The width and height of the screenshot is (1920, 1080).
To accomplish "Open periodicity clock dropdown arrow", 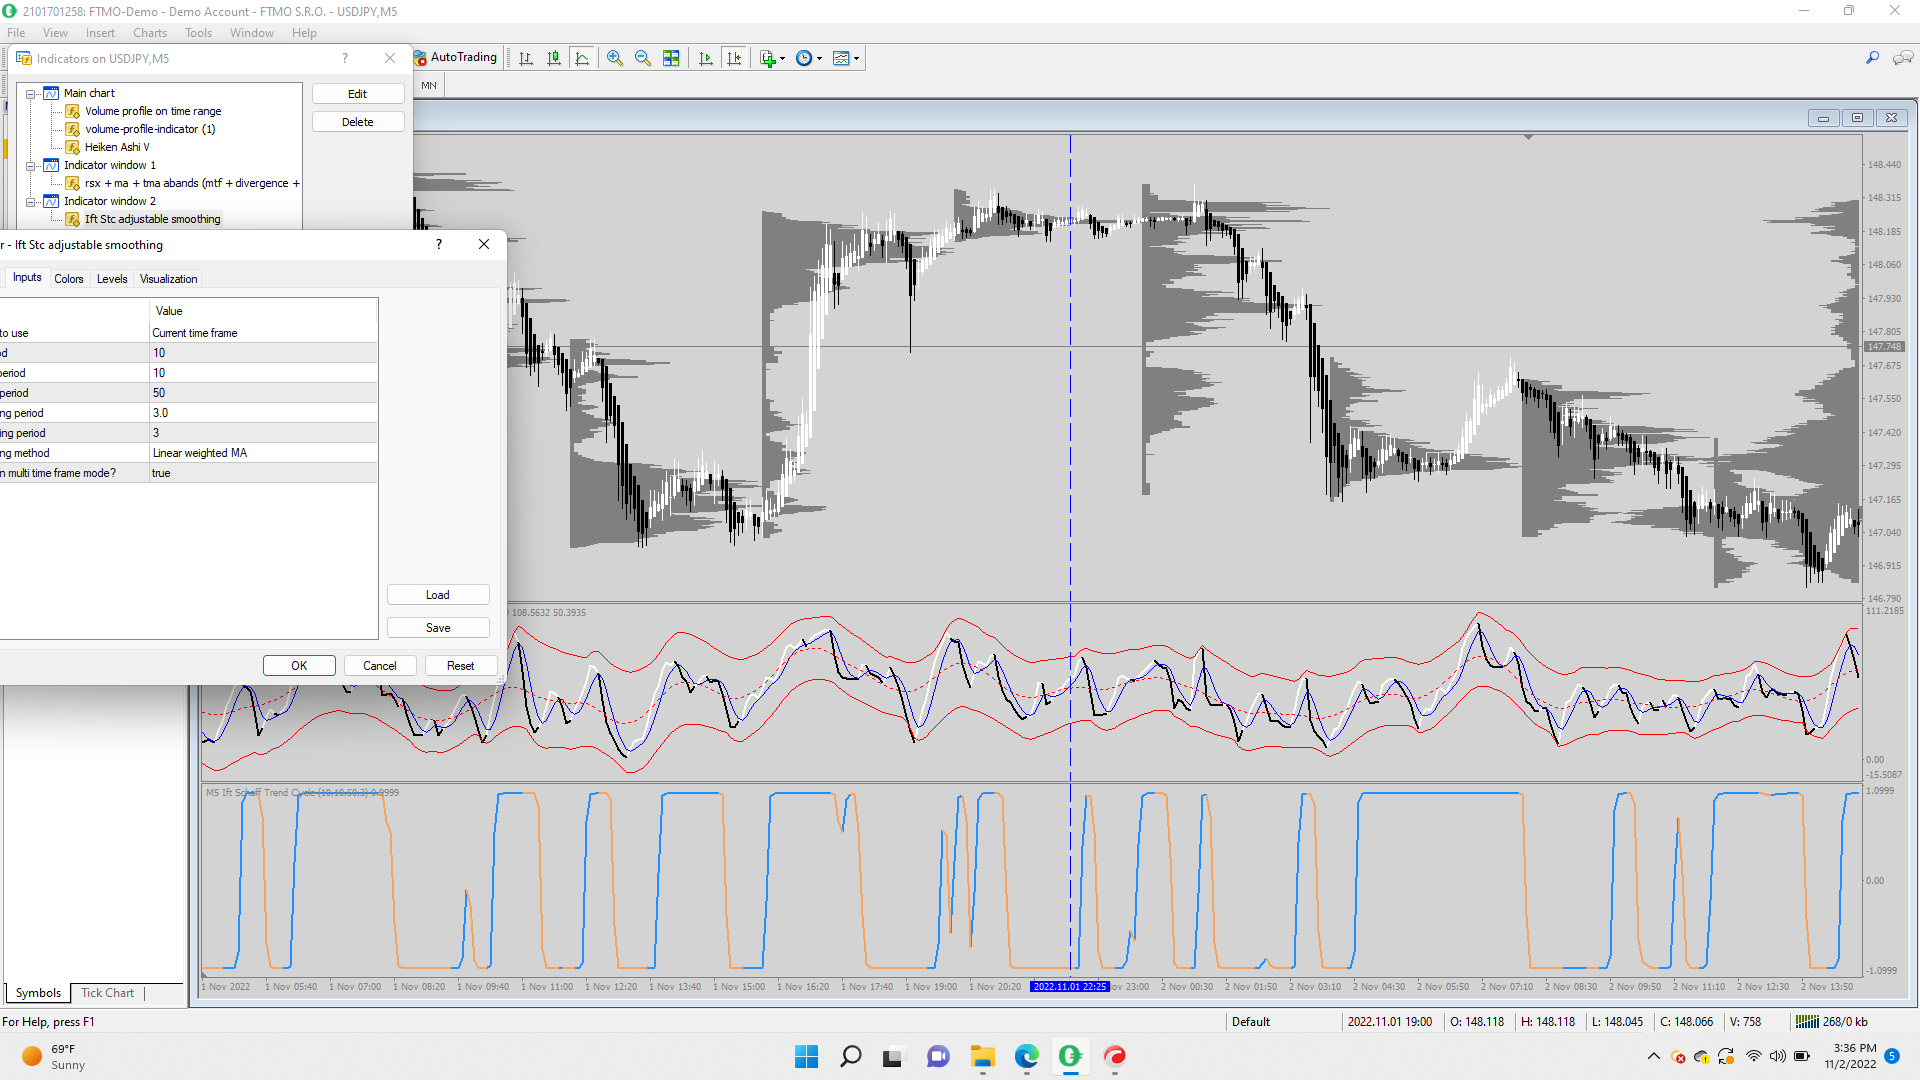I will (820, 59).
